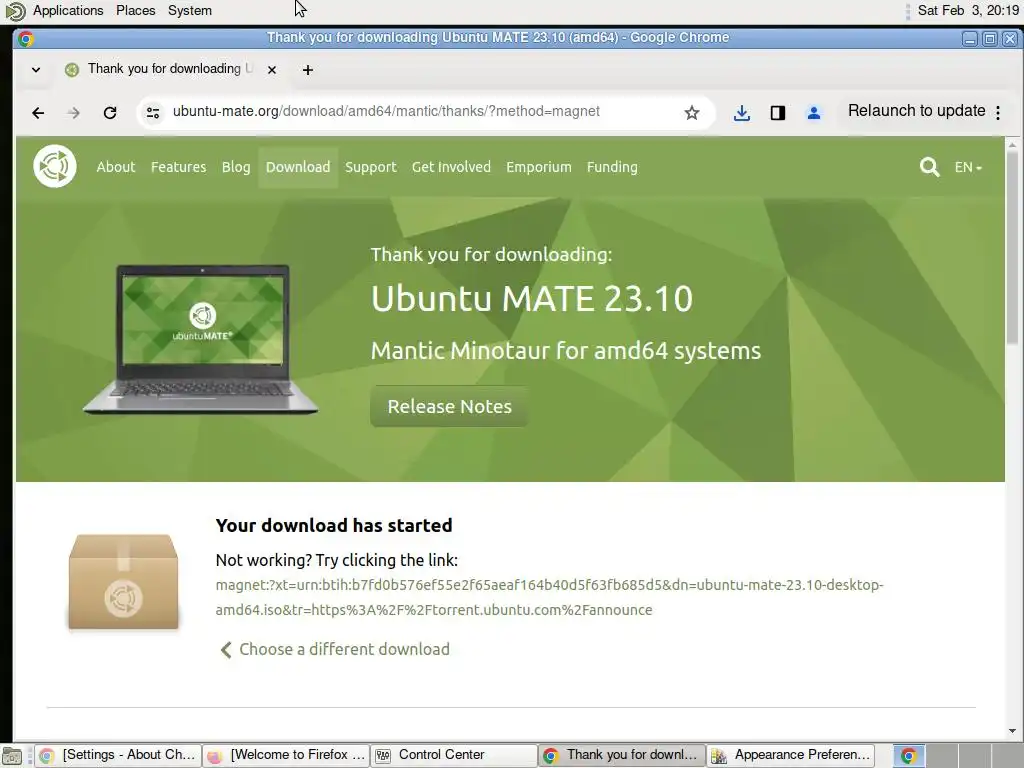This screenshot has height=768, width=1024.
Task: Open the tab search dropdown arrow
Action: click(x=36, y=70)
